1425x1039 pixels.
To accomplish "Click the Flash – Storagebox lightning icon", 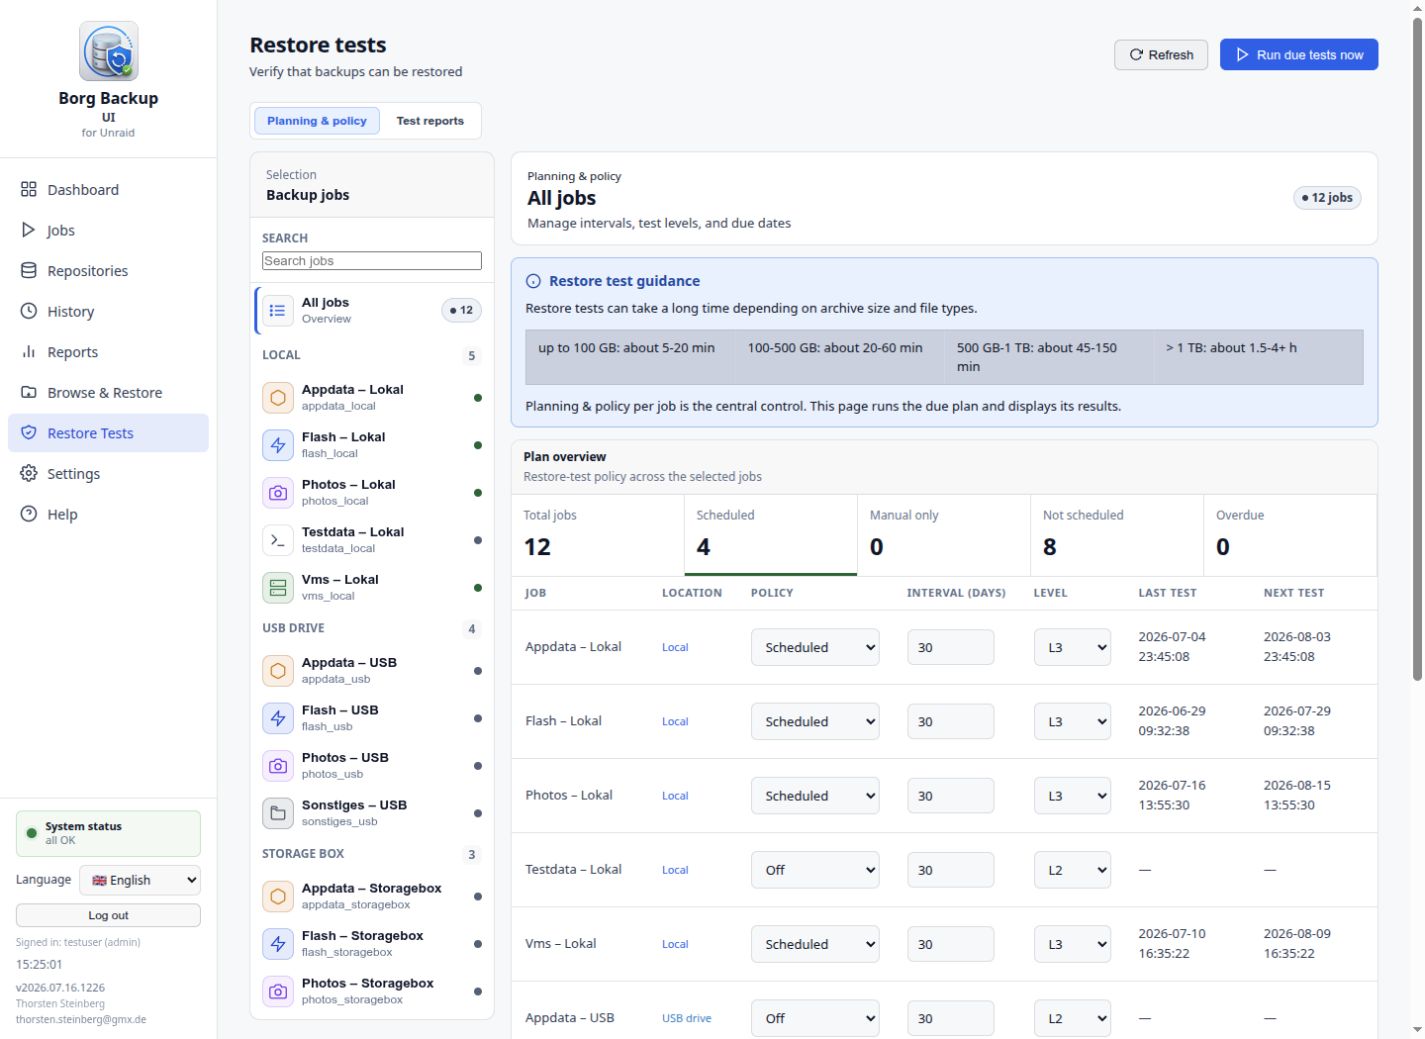I will (x=278, y=943).
